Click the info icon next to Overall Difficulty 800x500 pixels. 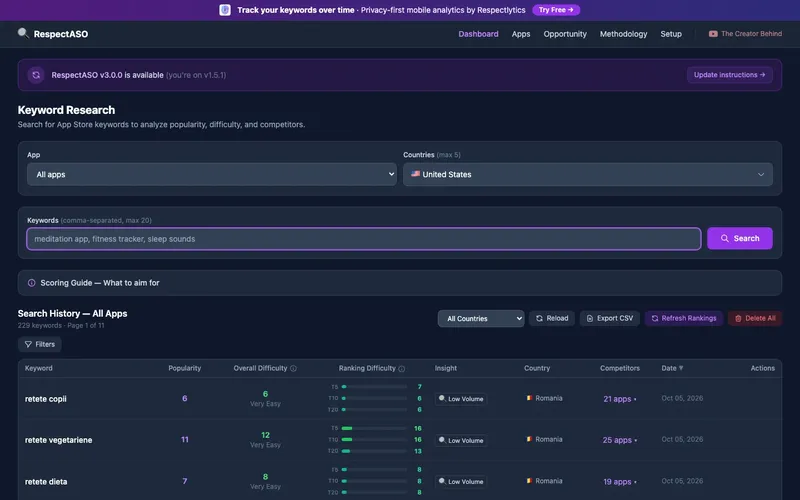pyautogui.click(x=293, y=368)
